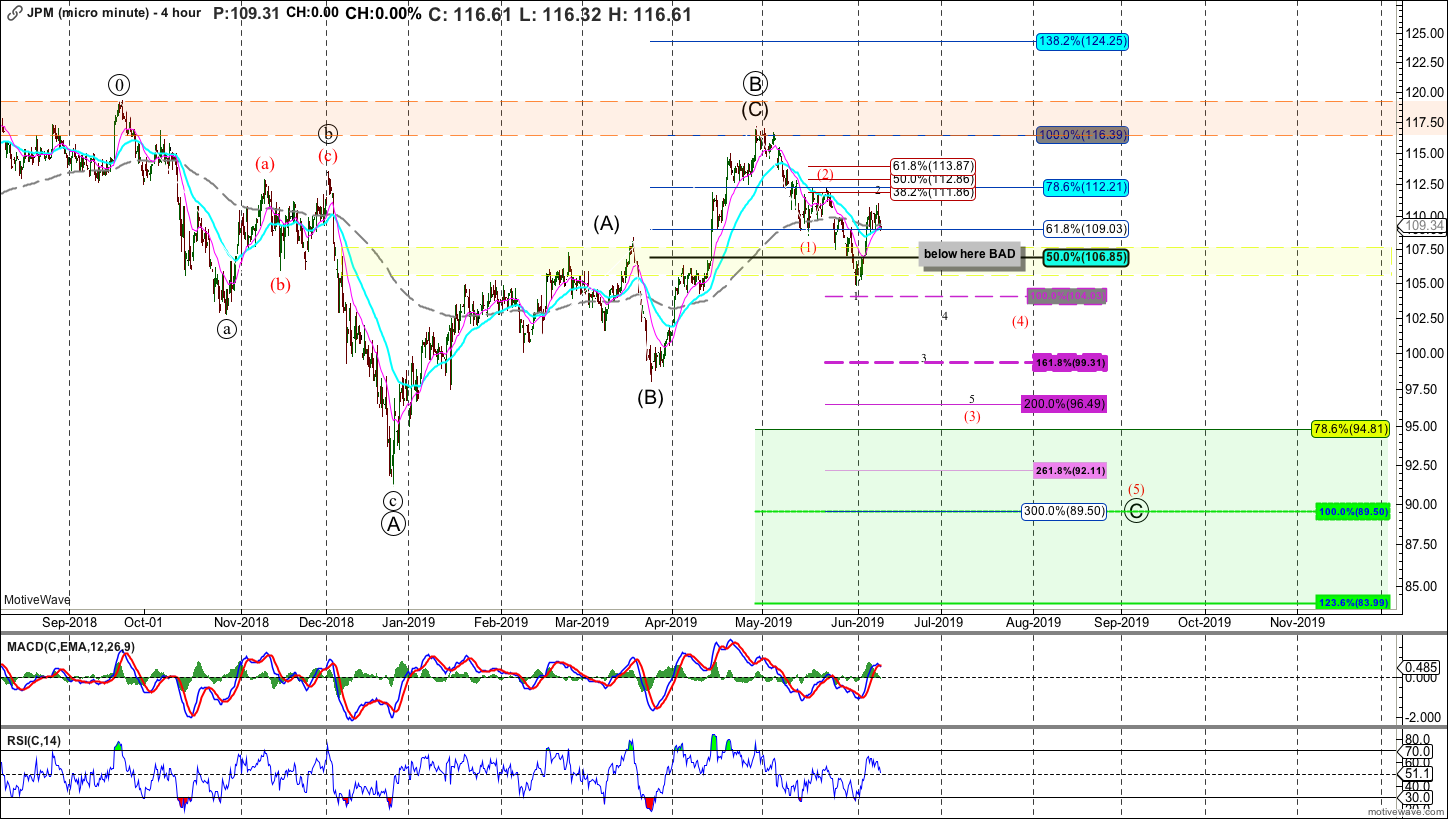The height and width of the screenshot is (819, 1448).
Task: Select the circled A wave label at December low
Action: (x=394, y=524)
